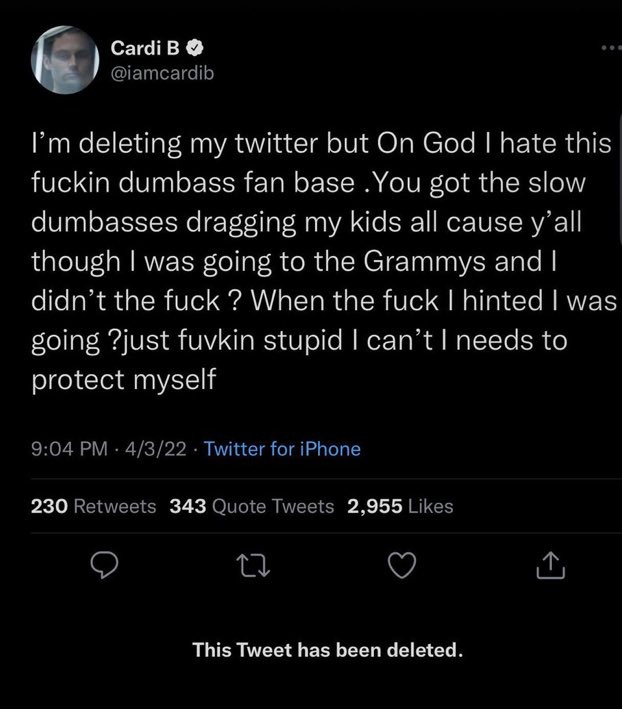Like the tweet with the heart icon
Viewport: 622px width, 709px height.
pyautogui.click(x=400, y=568)
